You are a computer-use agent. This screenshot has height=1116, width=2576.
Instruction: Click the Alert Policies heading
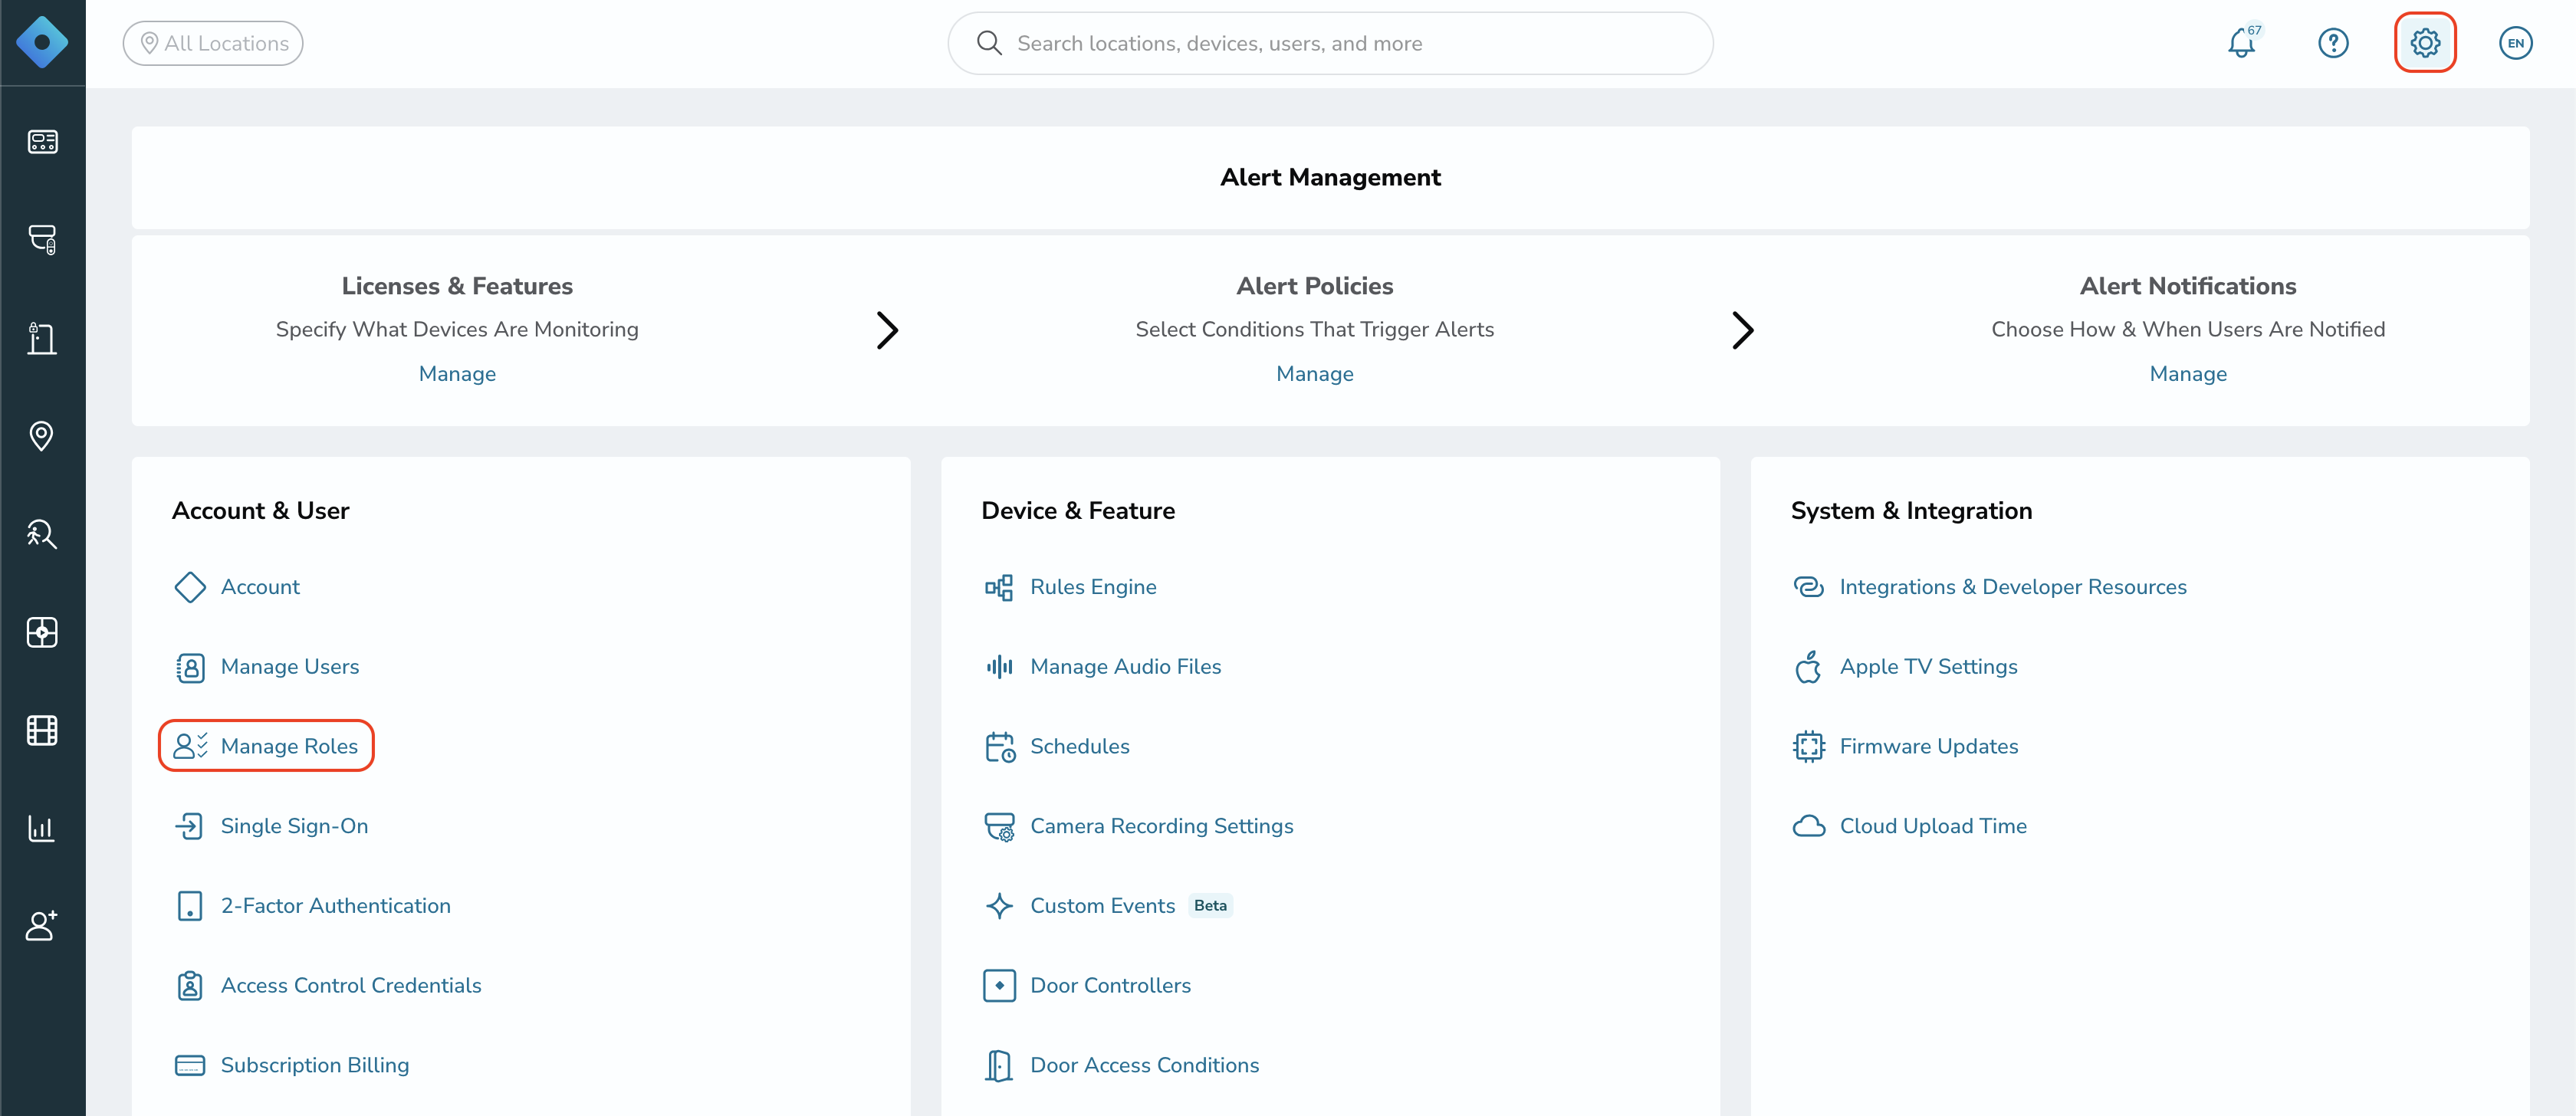1314,286
